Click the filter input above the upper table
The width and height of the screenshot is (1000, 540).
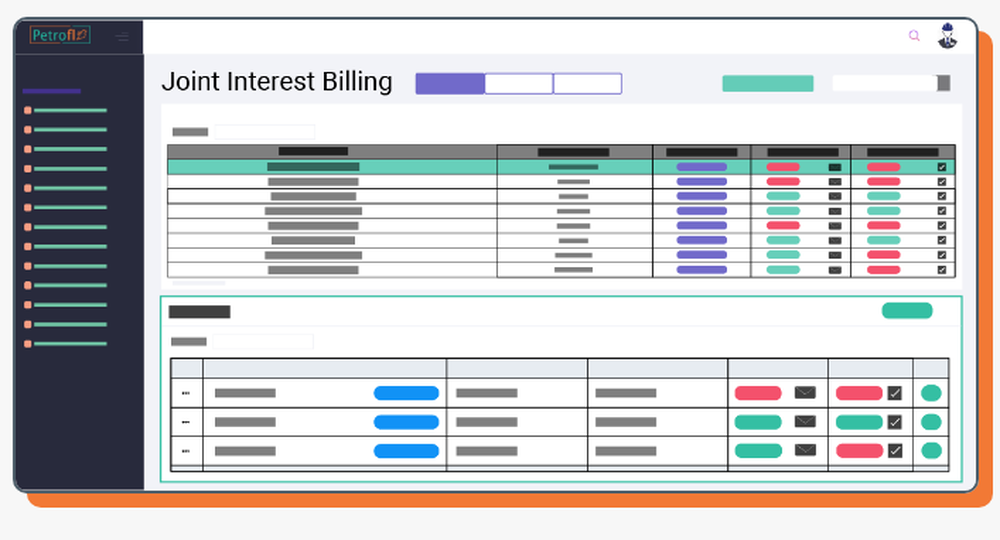click(x=264, y=131)
